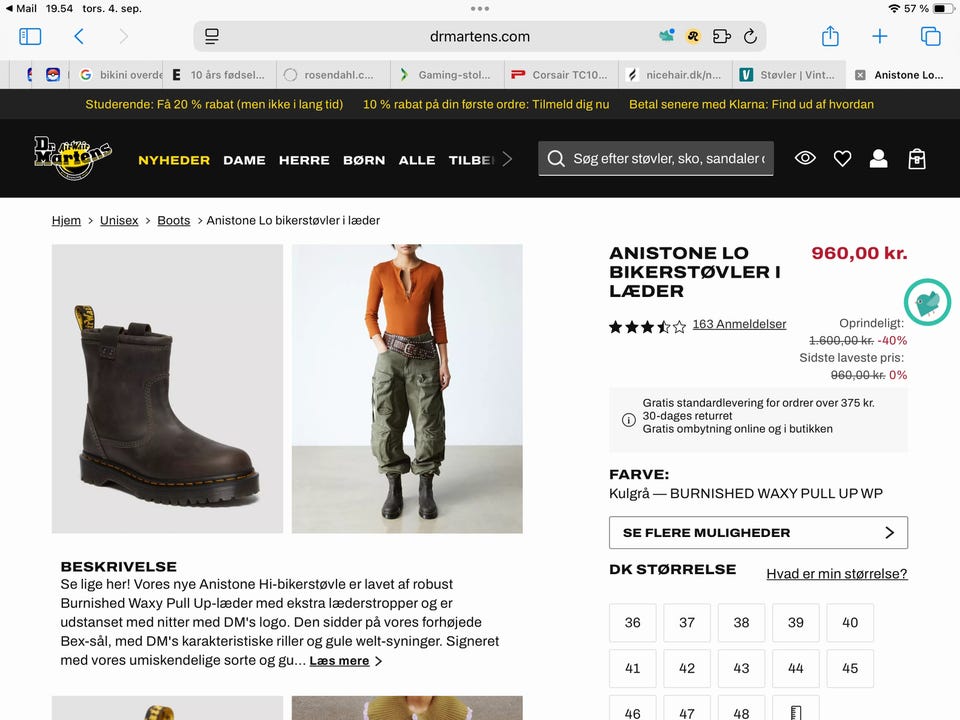Click the info icon beside delivery details
960x720 pixels.
[x=629, y=420]
